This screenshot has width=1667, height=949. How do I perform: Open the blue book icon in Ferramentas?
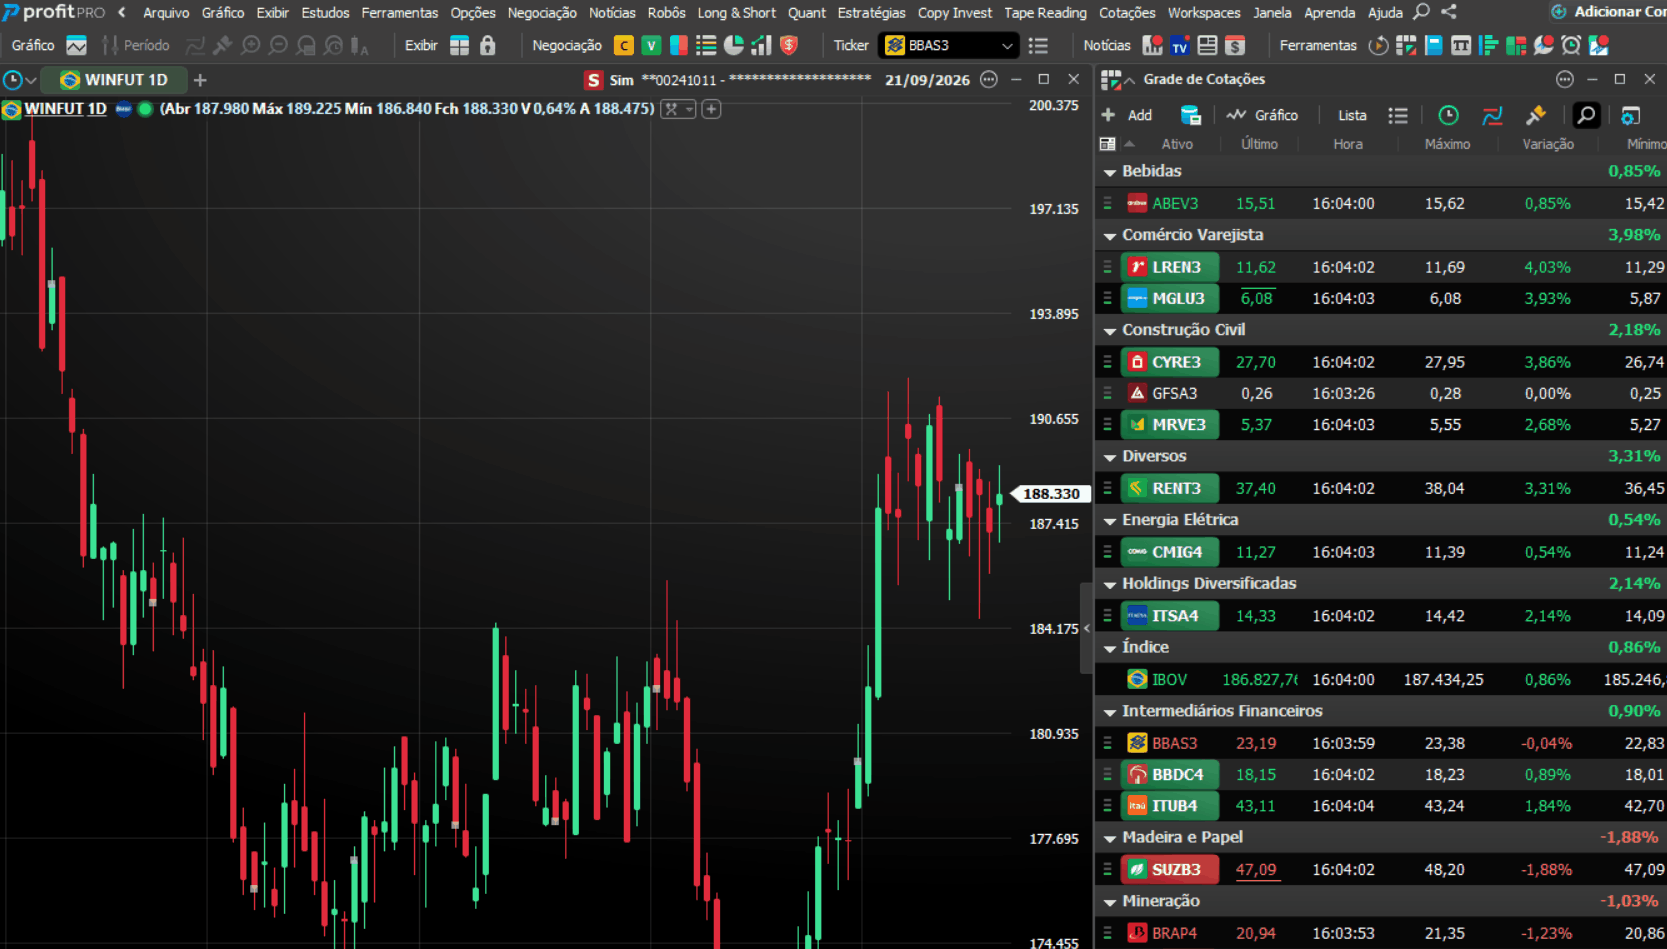(x=1433, y=45)
